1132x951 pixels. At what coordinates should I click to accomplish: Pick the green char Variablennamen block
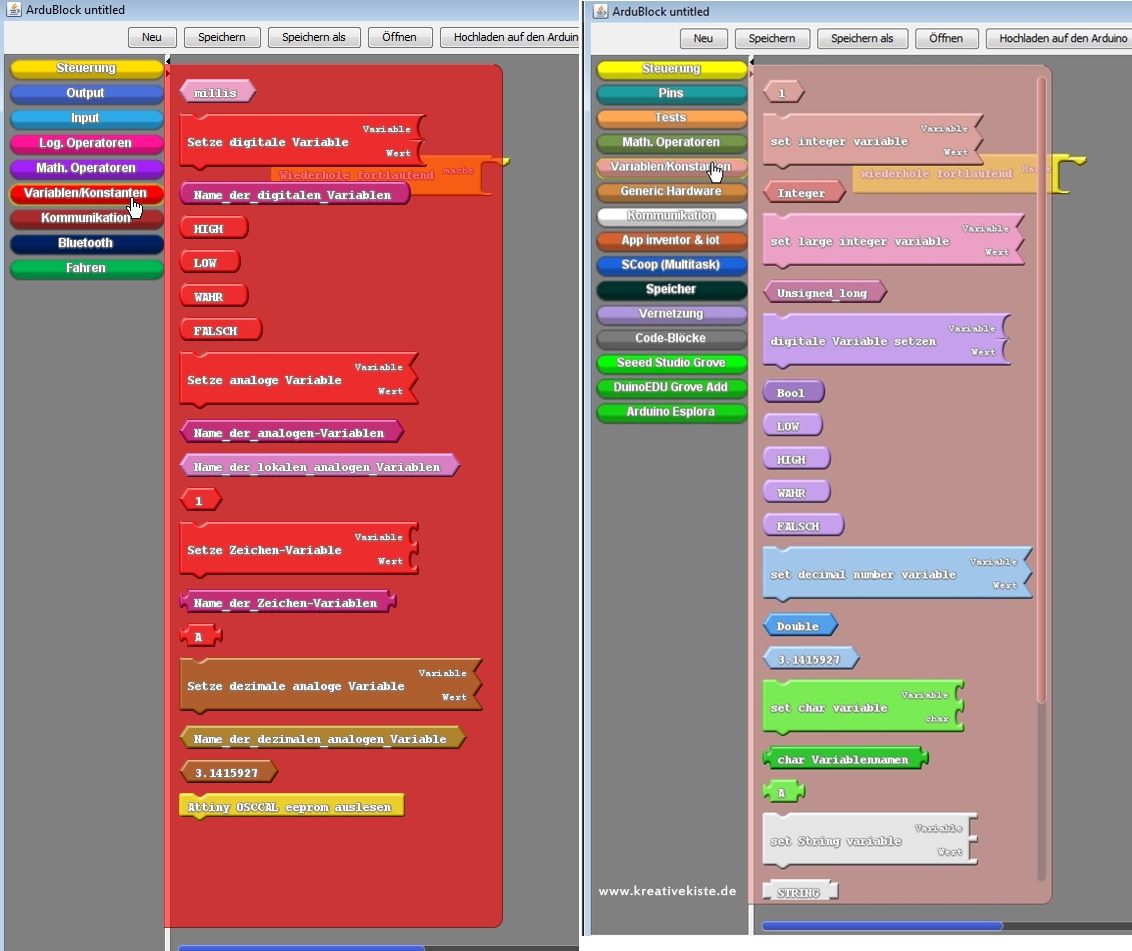click(x=843, y=759)
